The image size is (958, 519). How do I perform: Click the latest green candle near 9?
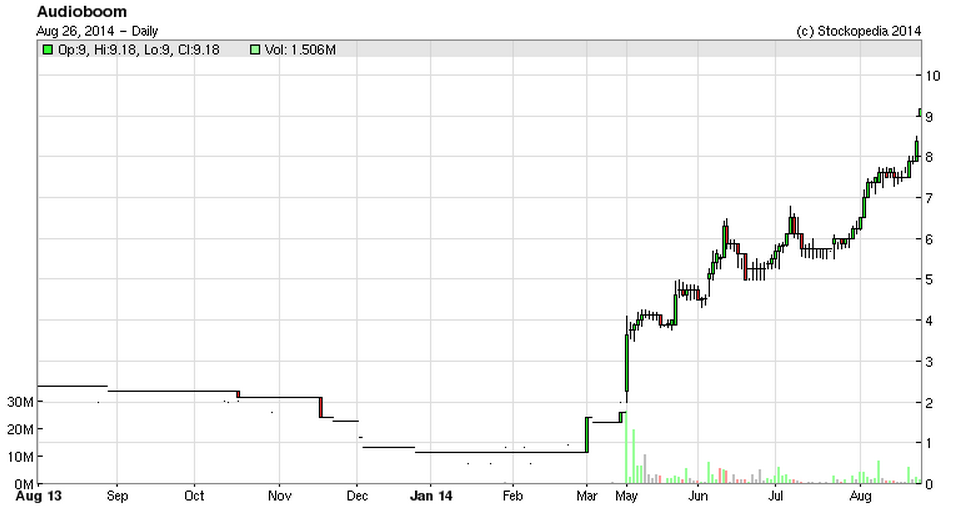point(920,112)
